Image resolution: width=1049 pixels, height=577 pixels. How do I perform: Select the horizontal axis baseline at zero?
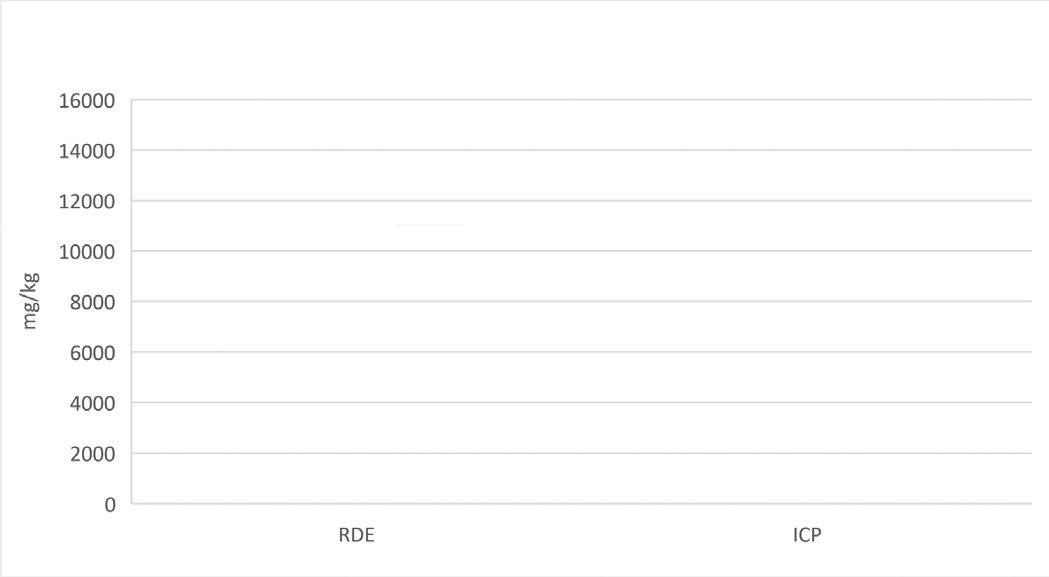point(580,504)
